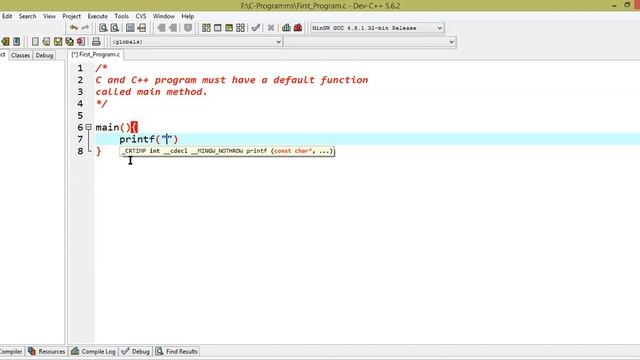The image size is (640, 360).
Task: Click the '*/' comment end on line 4
Action: (x=102, y=104)
